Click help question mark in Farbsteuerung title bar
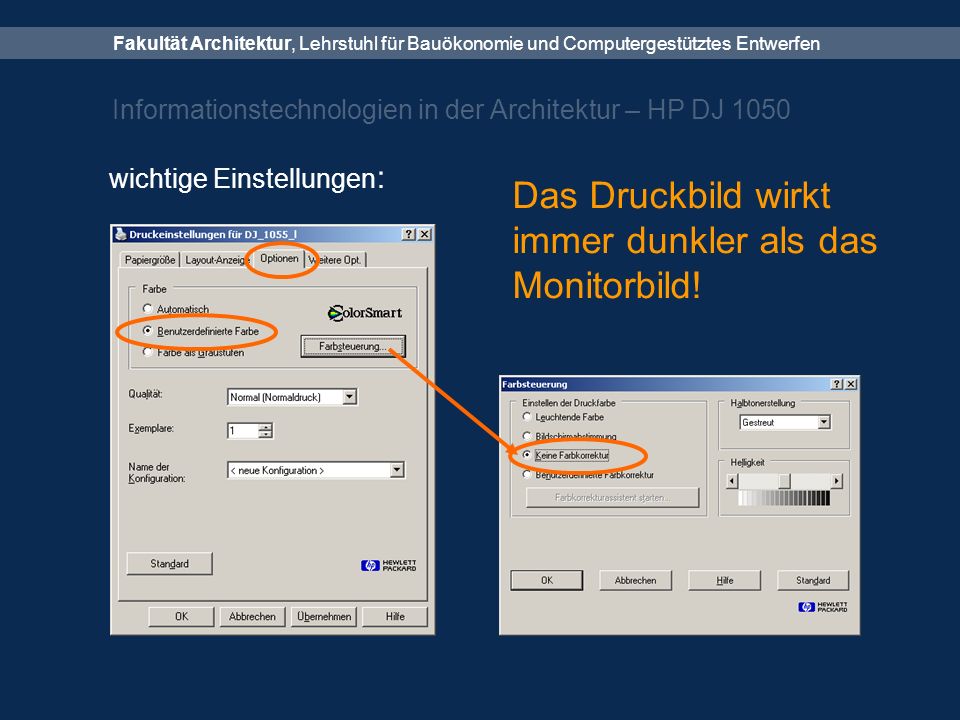Viewport: 960px width, 720px height. click(837, 384)
